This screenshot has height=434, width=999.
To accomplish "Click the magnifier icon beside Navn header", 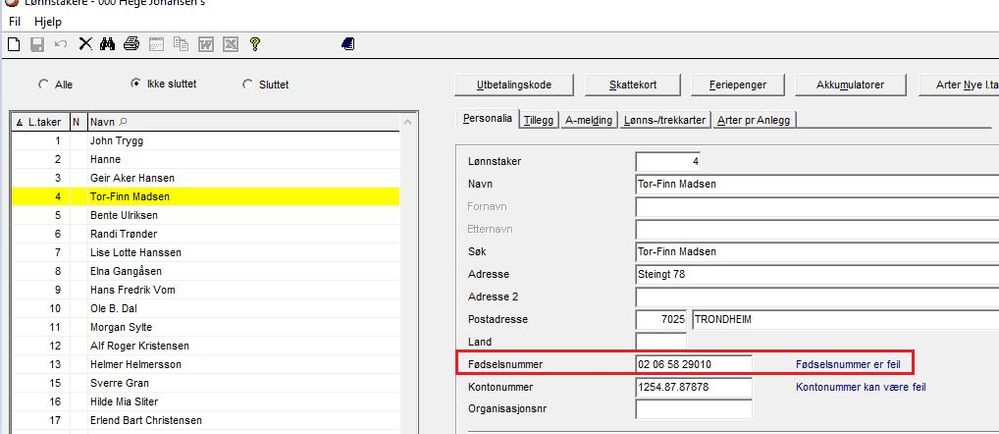I will [123, 122].
